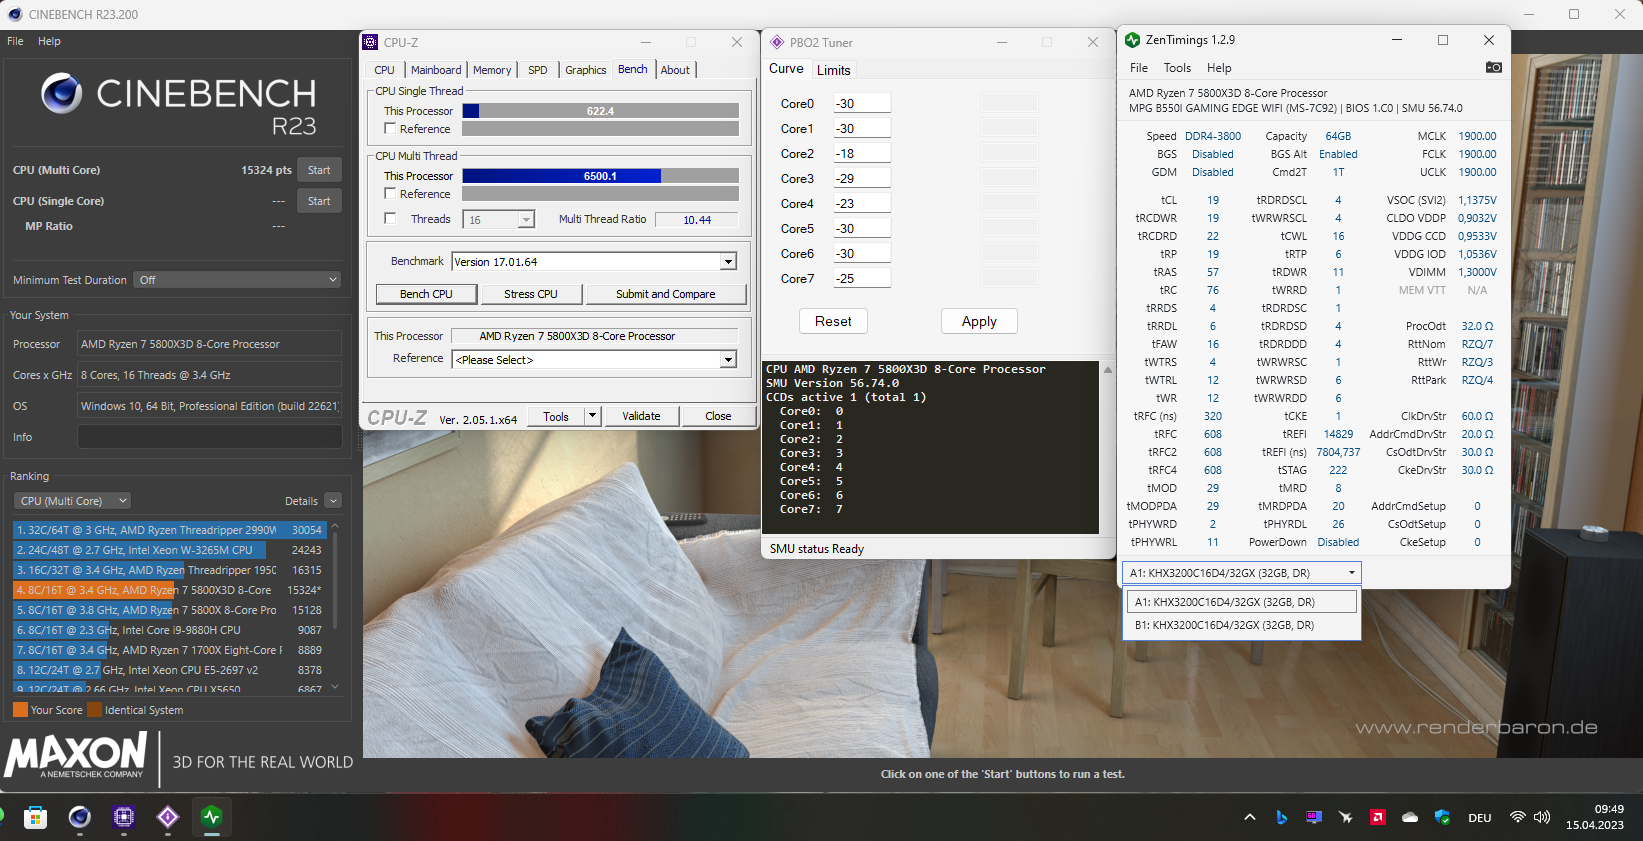Click the Core7 curve offset field
The width and height of the screenshot is (1643, 841).
[862, 279]
